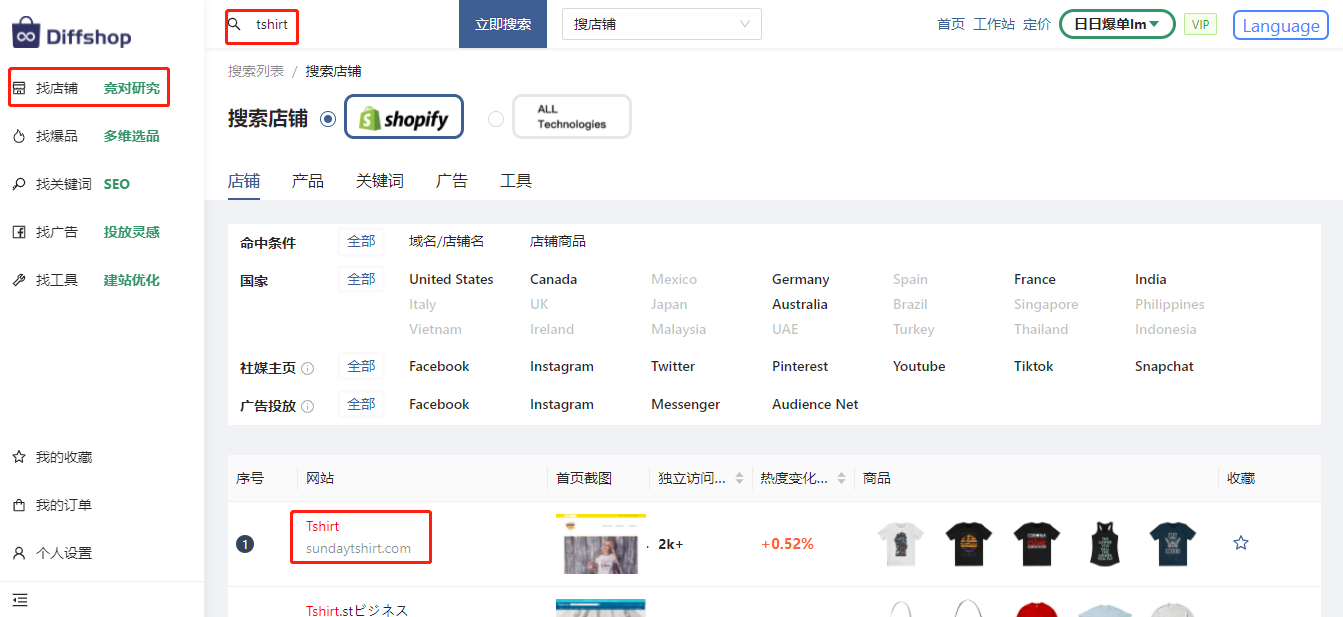Click the magnifier icon in search box
Image resolution: width=1343 pixels, height=617 pixels.
(x=235, y=24)
